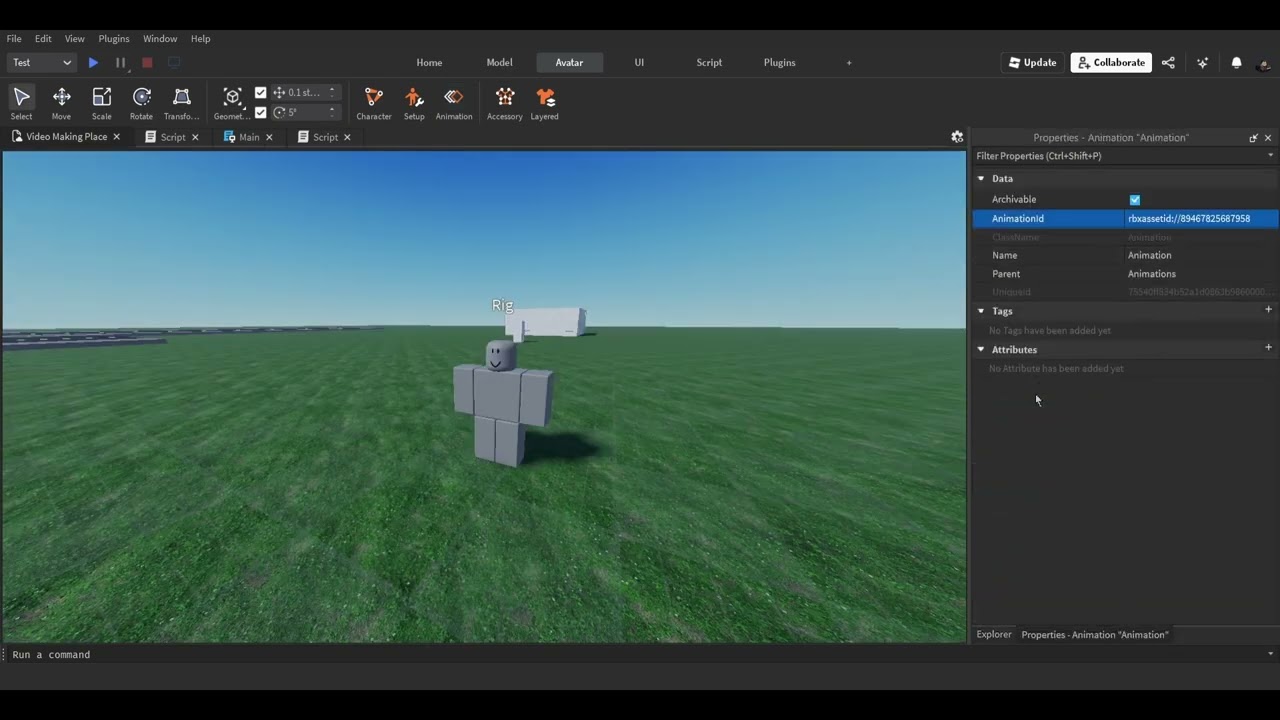
Task: Click the Update button
Action: (x=1032, y=62)
